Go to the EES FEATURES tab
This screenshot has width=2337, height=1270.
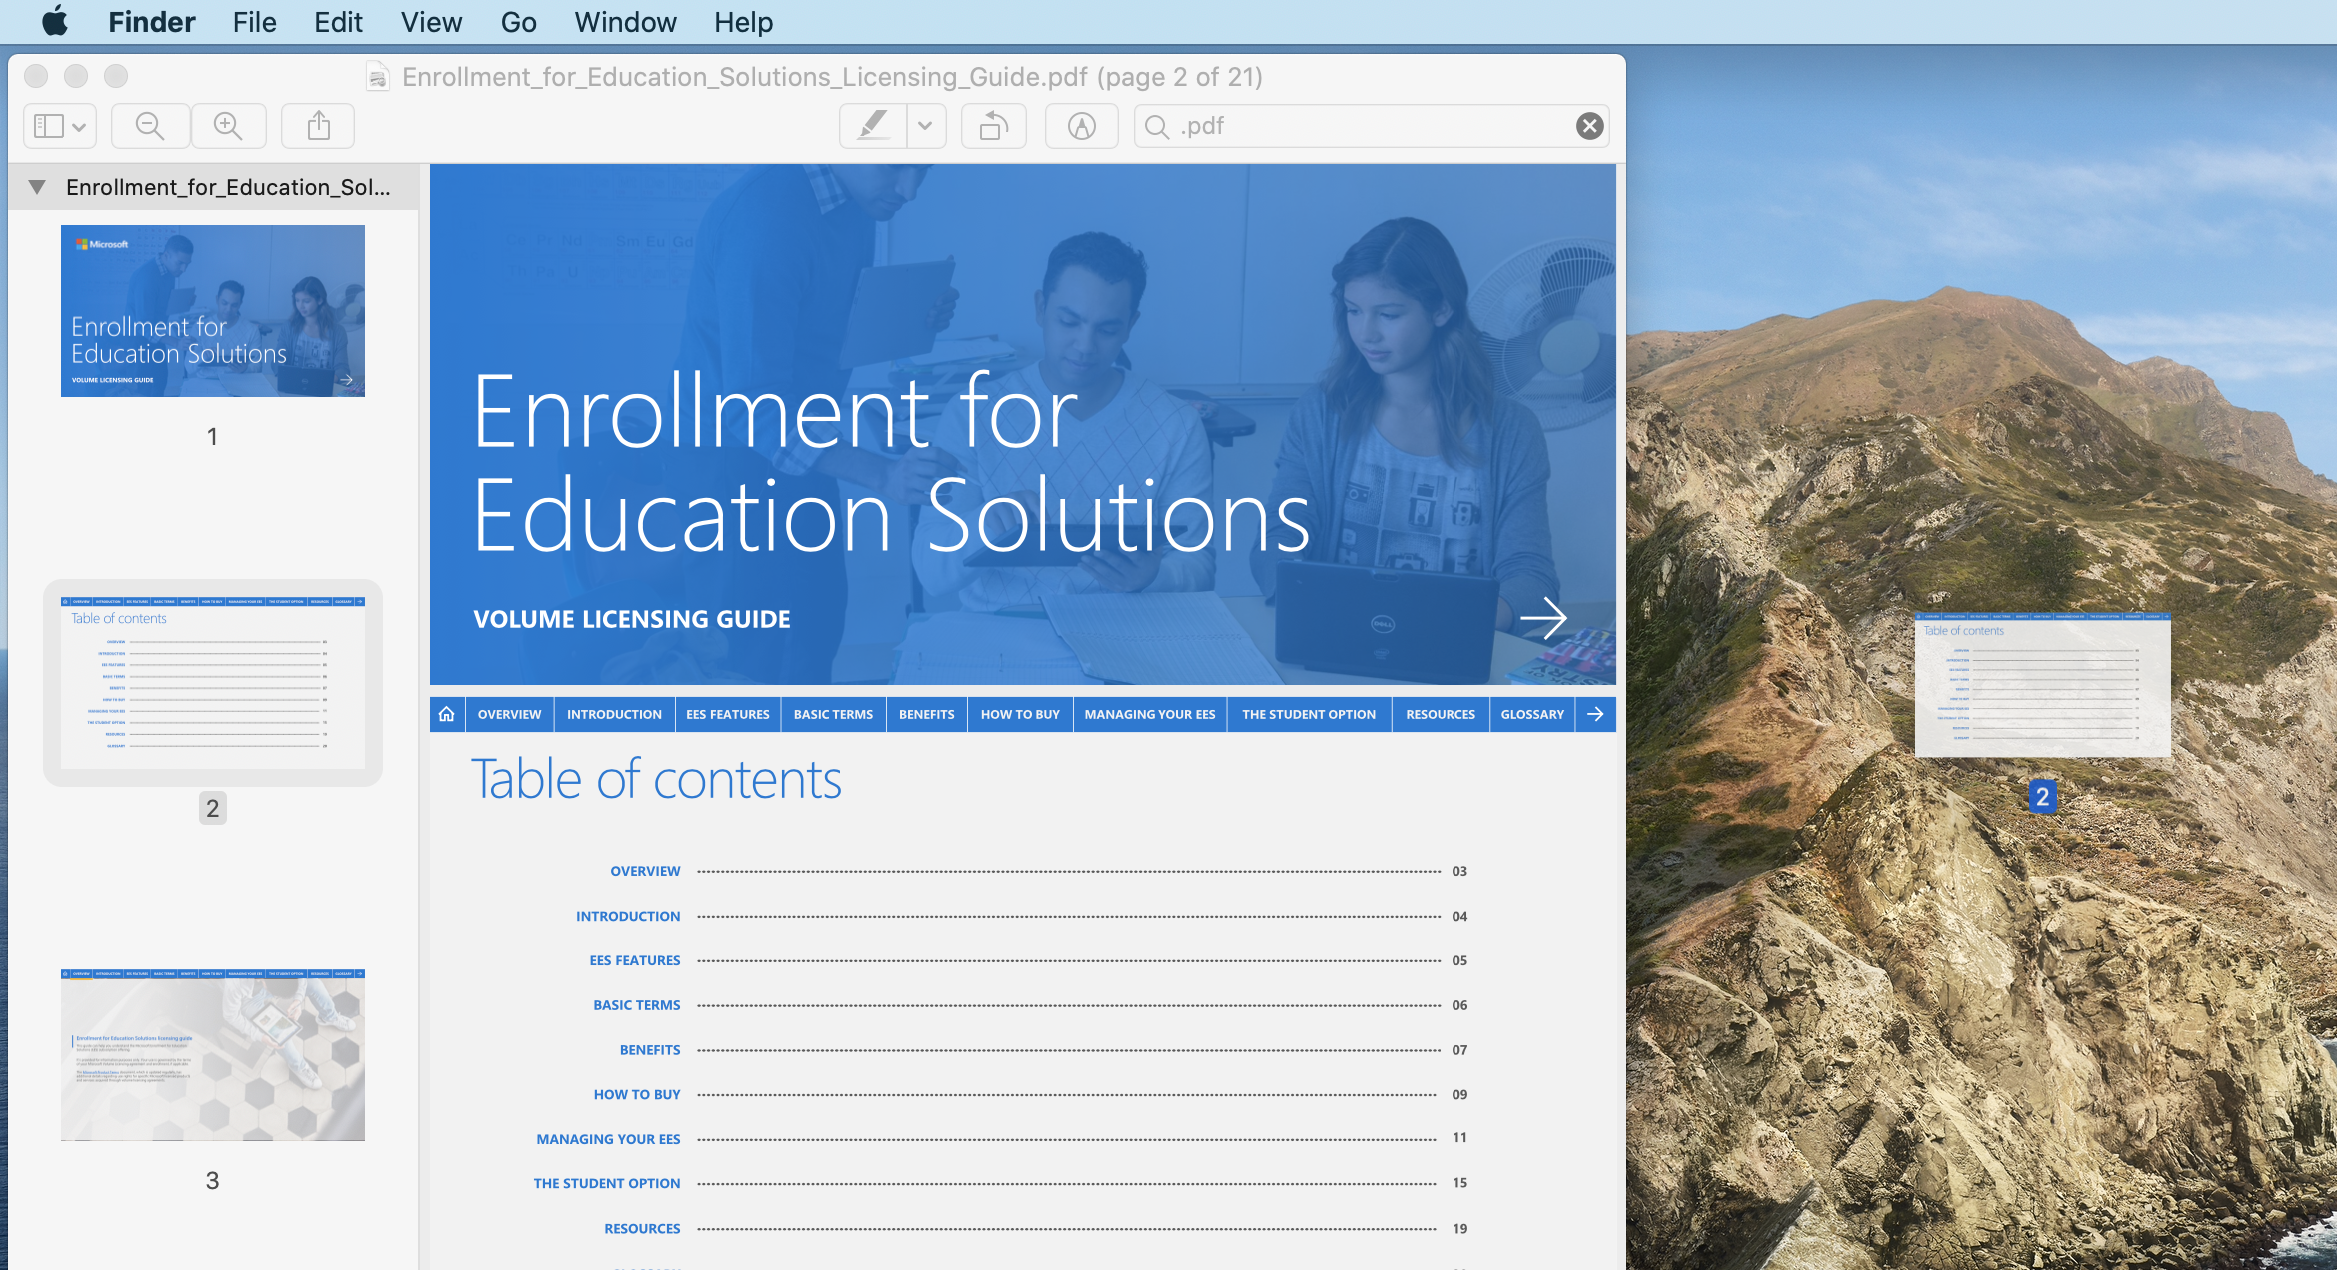(727, 714)
